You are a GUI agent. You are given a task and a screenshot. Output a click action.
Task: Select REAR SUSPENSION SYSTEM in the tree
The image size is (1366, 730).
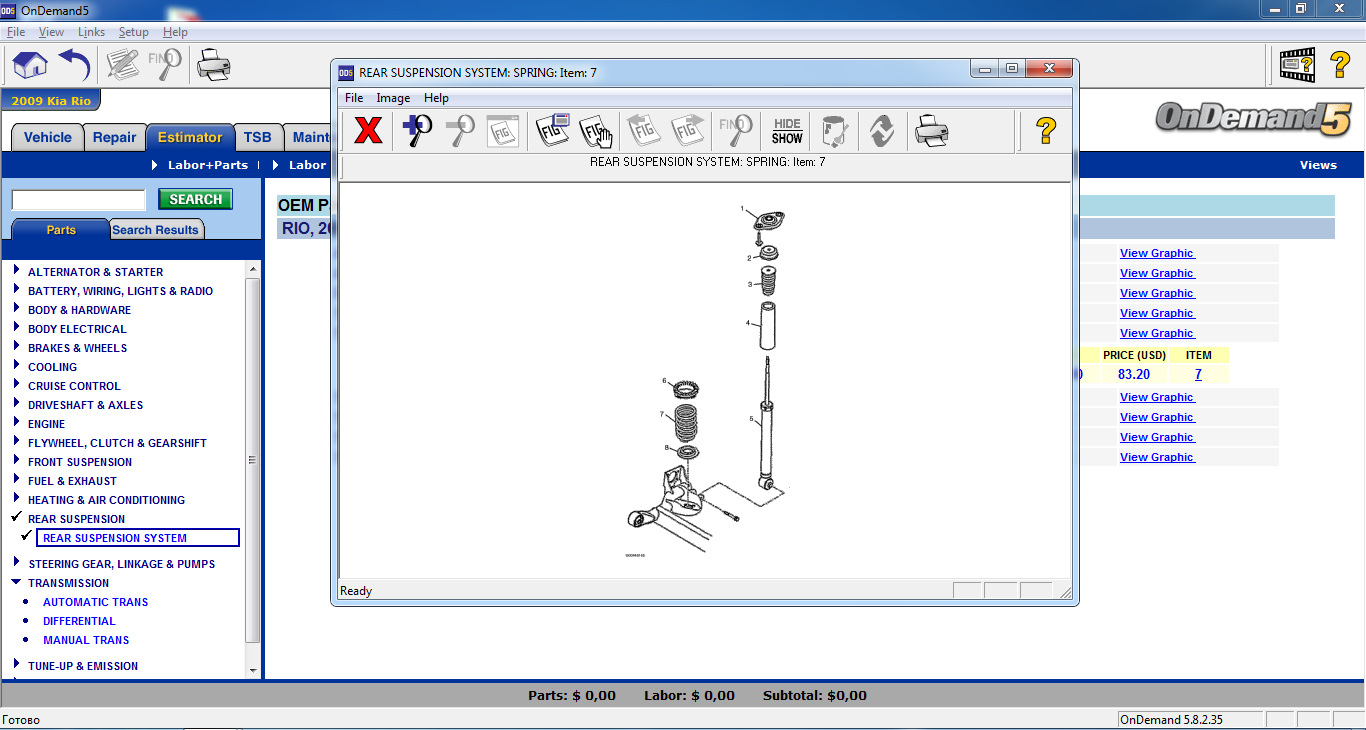click(x=138, y=538)
